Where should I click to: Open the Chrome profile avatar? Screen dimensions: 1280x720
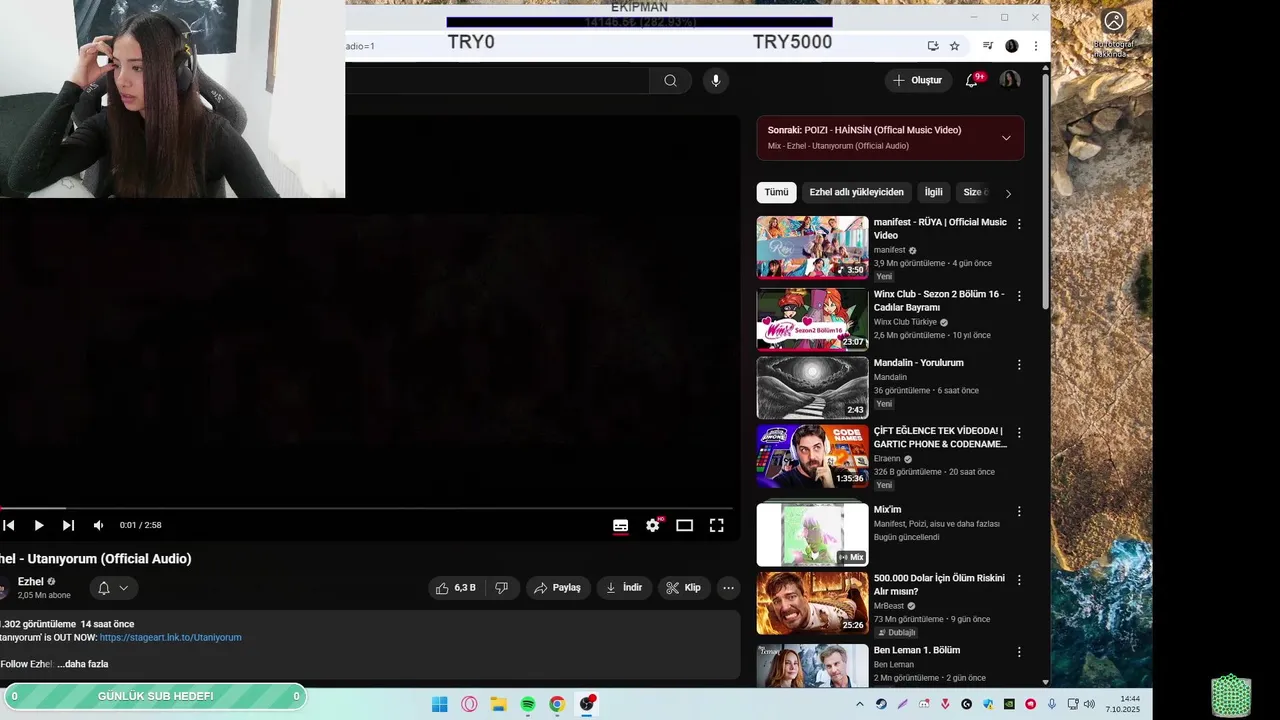pyautogui.click(x=1012, y=46)
